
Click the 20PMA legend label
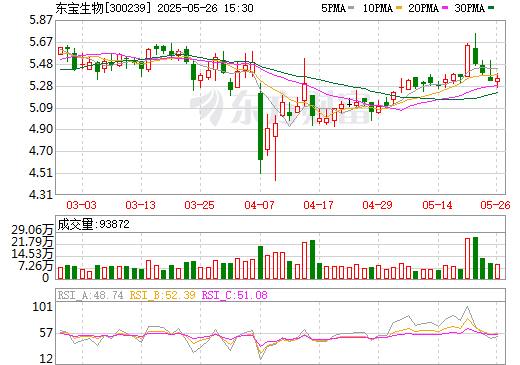(423, 8)
